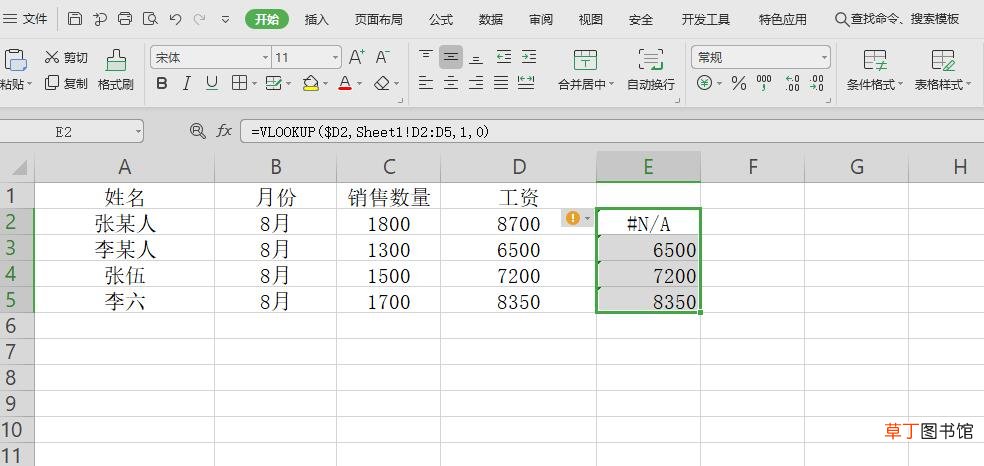Increase decimal places

[792, 83]
